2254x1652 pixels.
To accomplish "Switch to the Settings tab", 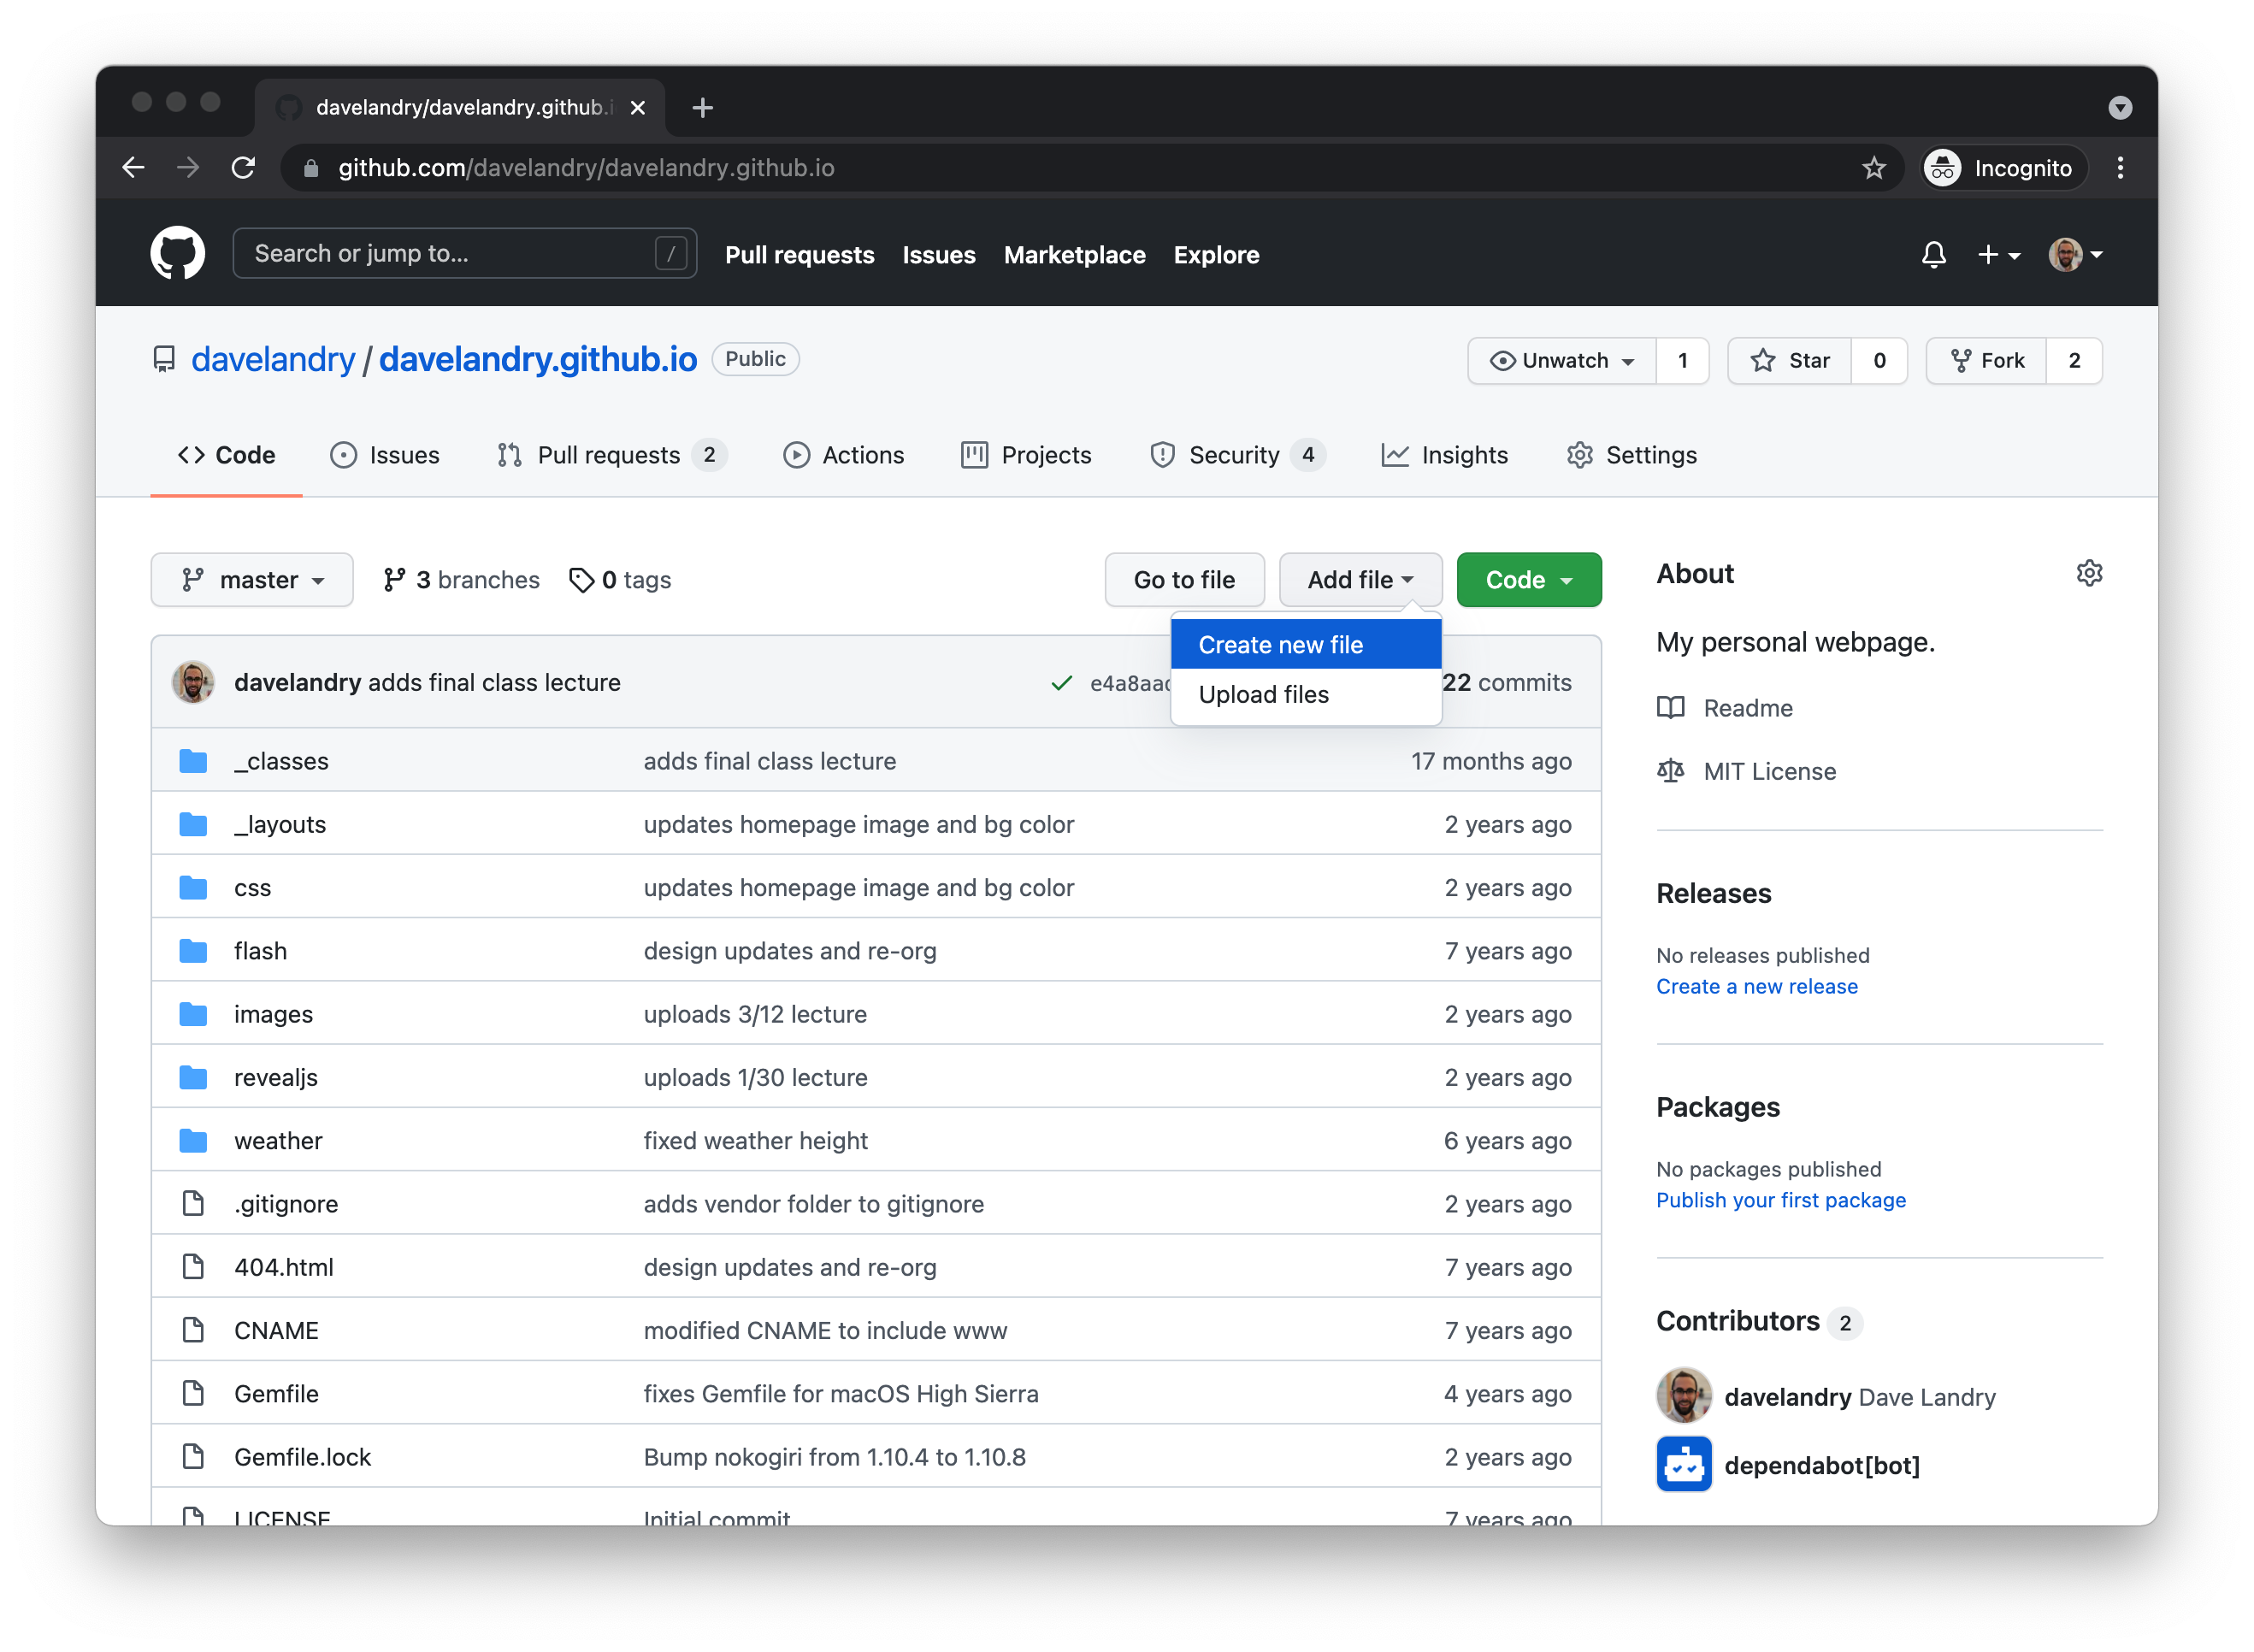I will coord(1631,455).
